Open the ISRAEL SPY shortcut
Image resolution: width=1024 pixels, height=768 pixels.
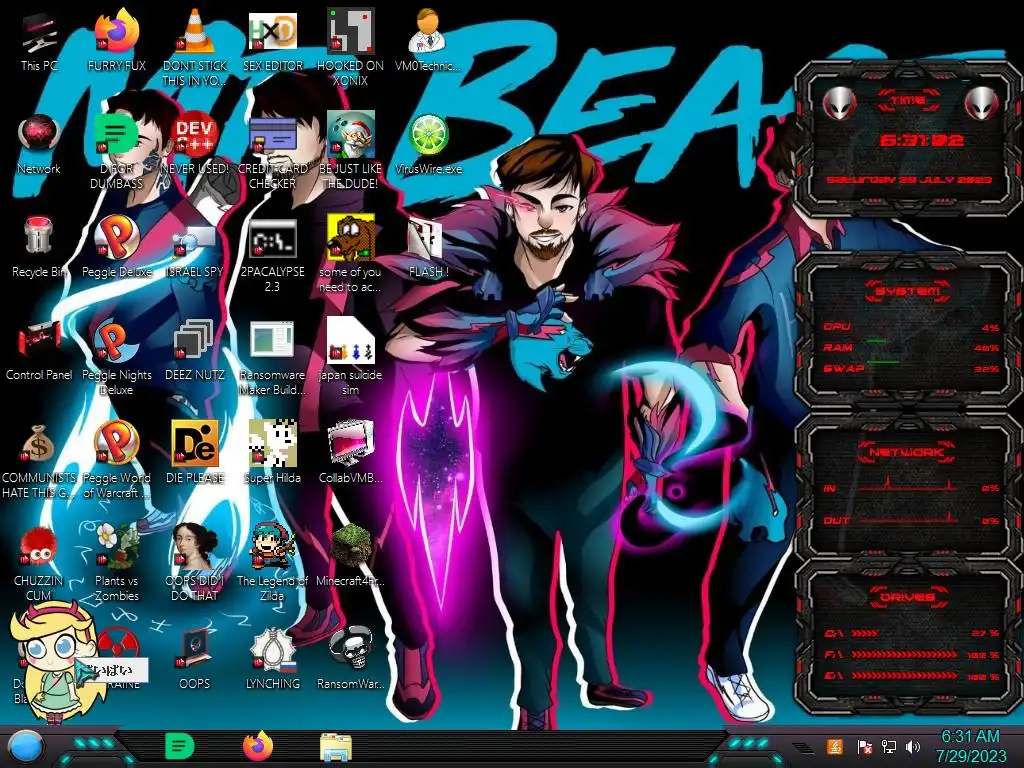195,240
